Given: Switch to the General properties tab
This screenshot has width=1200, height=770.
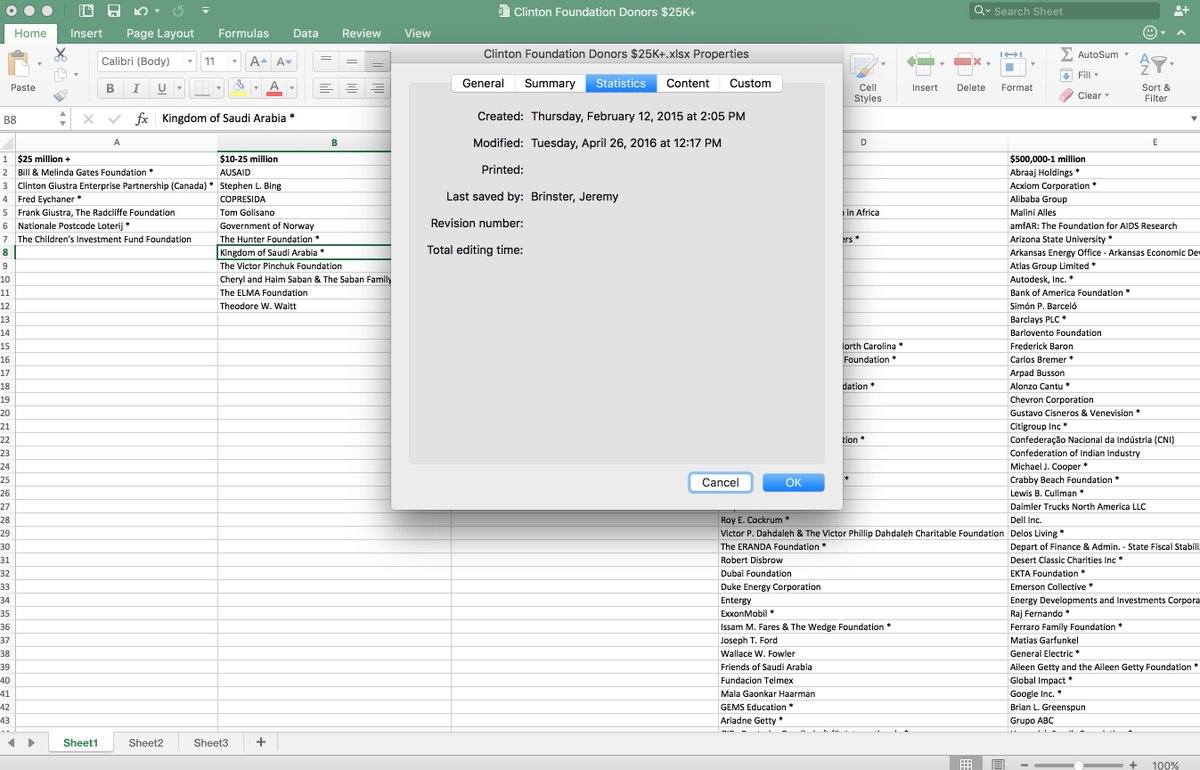Looking at the screenshot, I should click(x=483, y=83).
